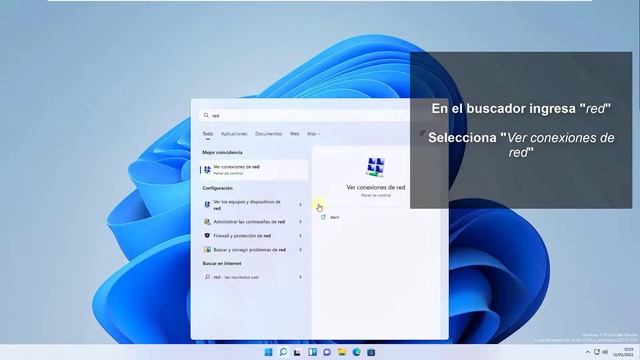Image resolution: width=640 pixels, height=360 pixels.
Task: Click the large network connections preview icon
Action: click(376, 167)
